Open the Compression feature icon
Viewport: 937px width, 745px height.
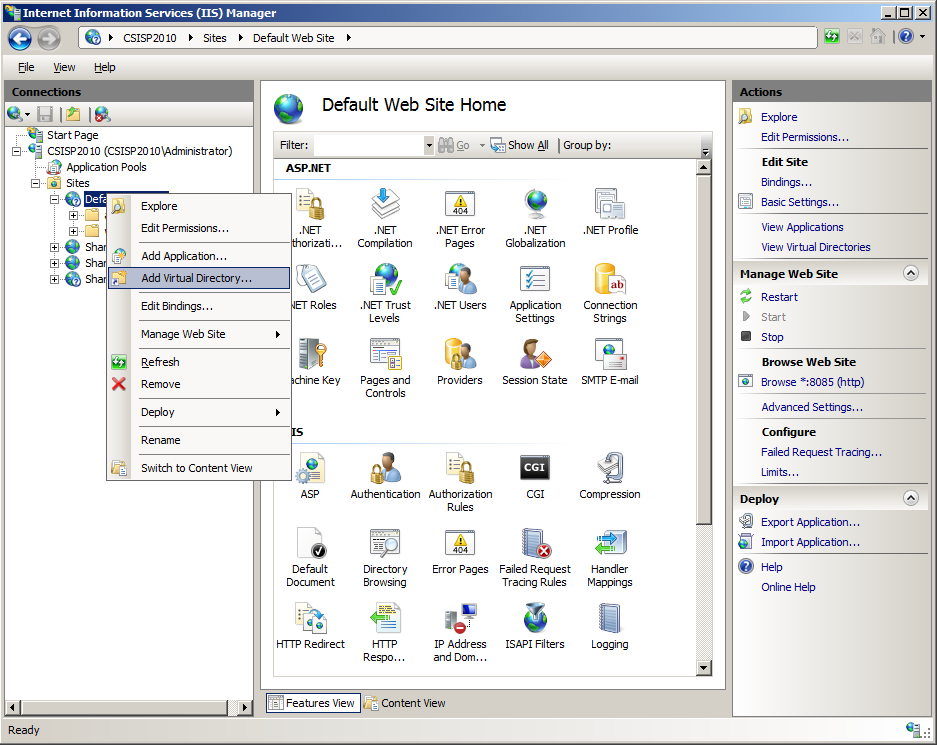click(610, 468)
